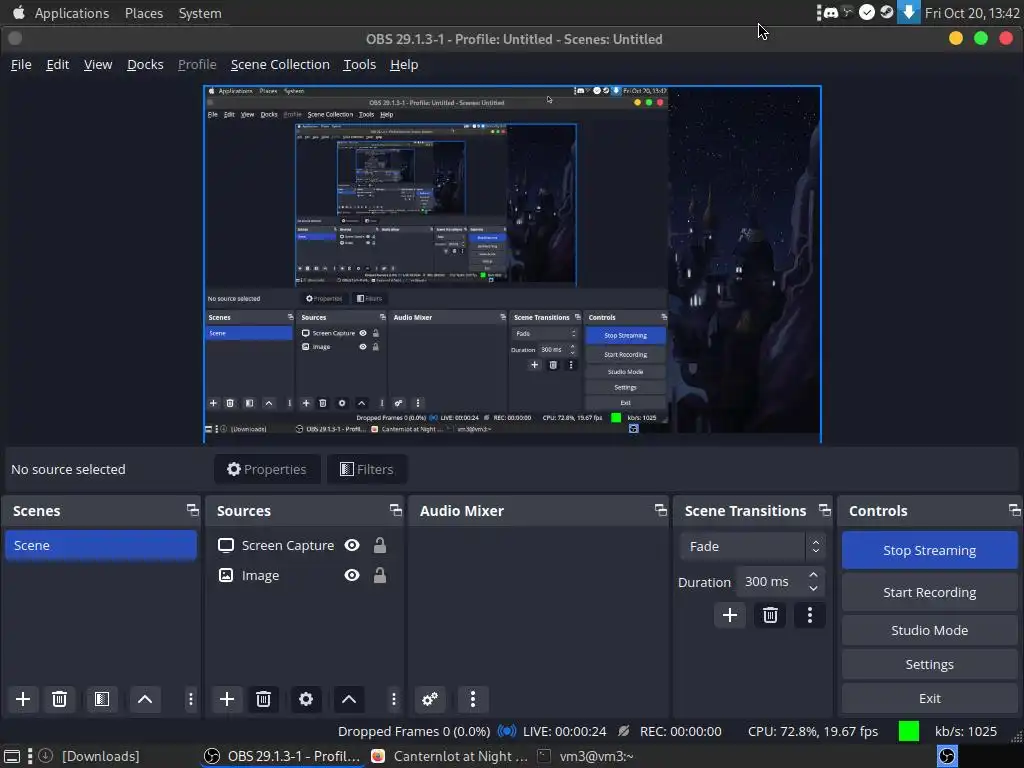Open the Steam tray icon
The height and width of the screenshot is (768, 1024).
886,12
